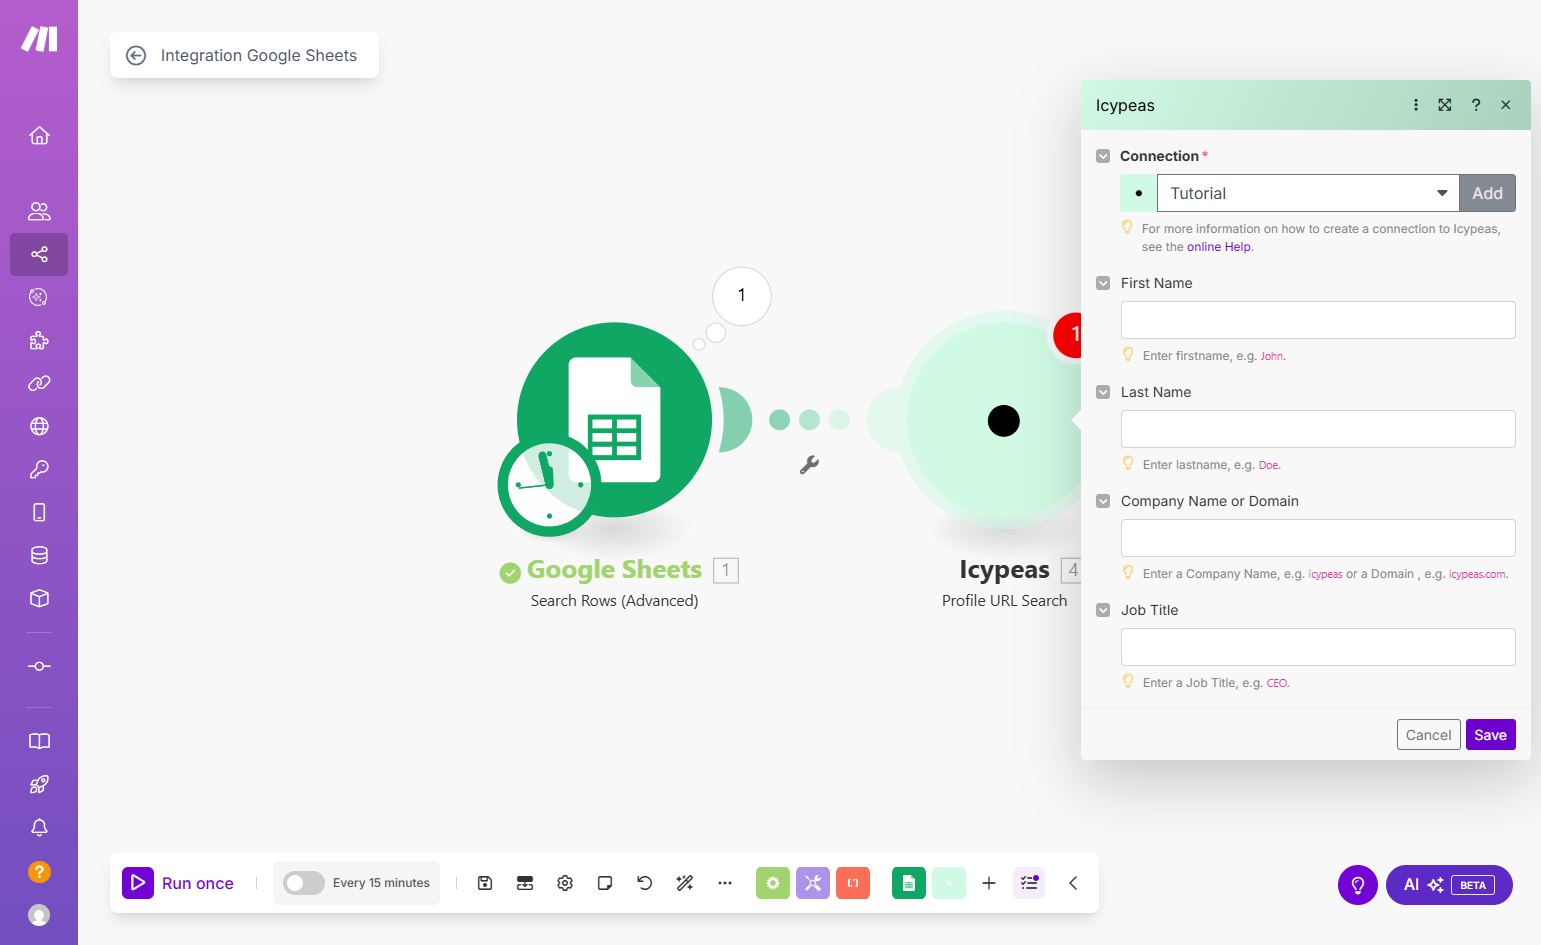Open the Notifications bell icon
Viewport: 1541px width, 945px height.
39,827
